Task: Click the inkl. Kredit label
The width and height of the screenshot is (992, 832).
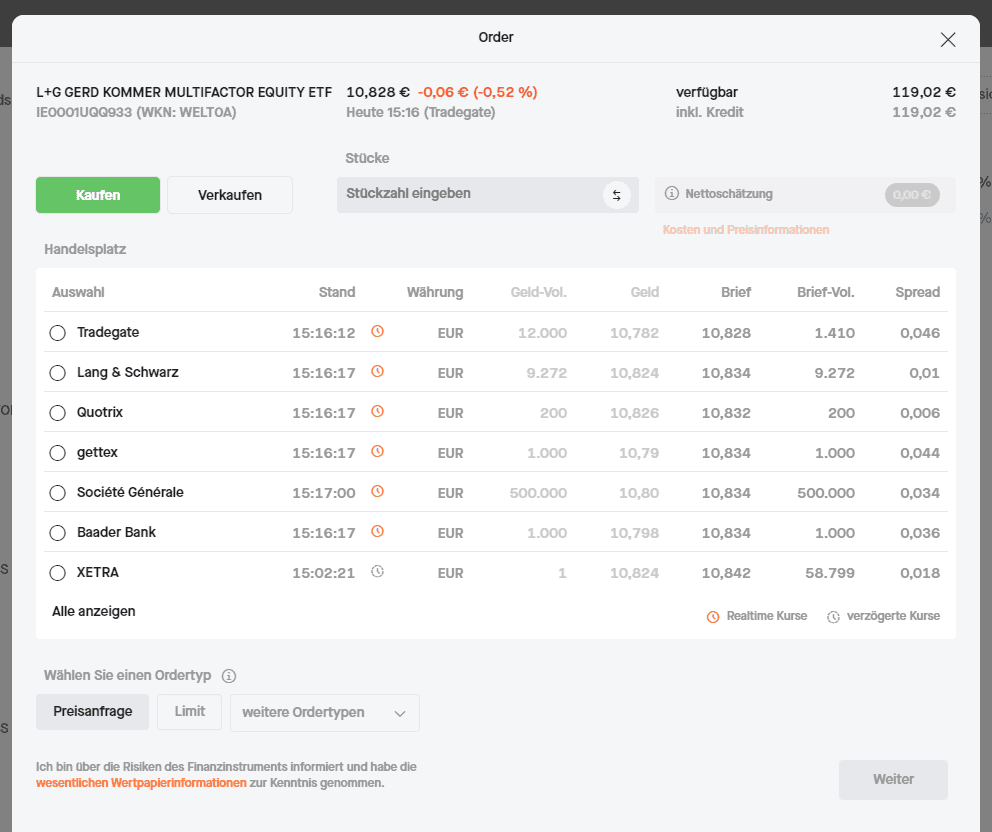Action: [x=709, y=113]
